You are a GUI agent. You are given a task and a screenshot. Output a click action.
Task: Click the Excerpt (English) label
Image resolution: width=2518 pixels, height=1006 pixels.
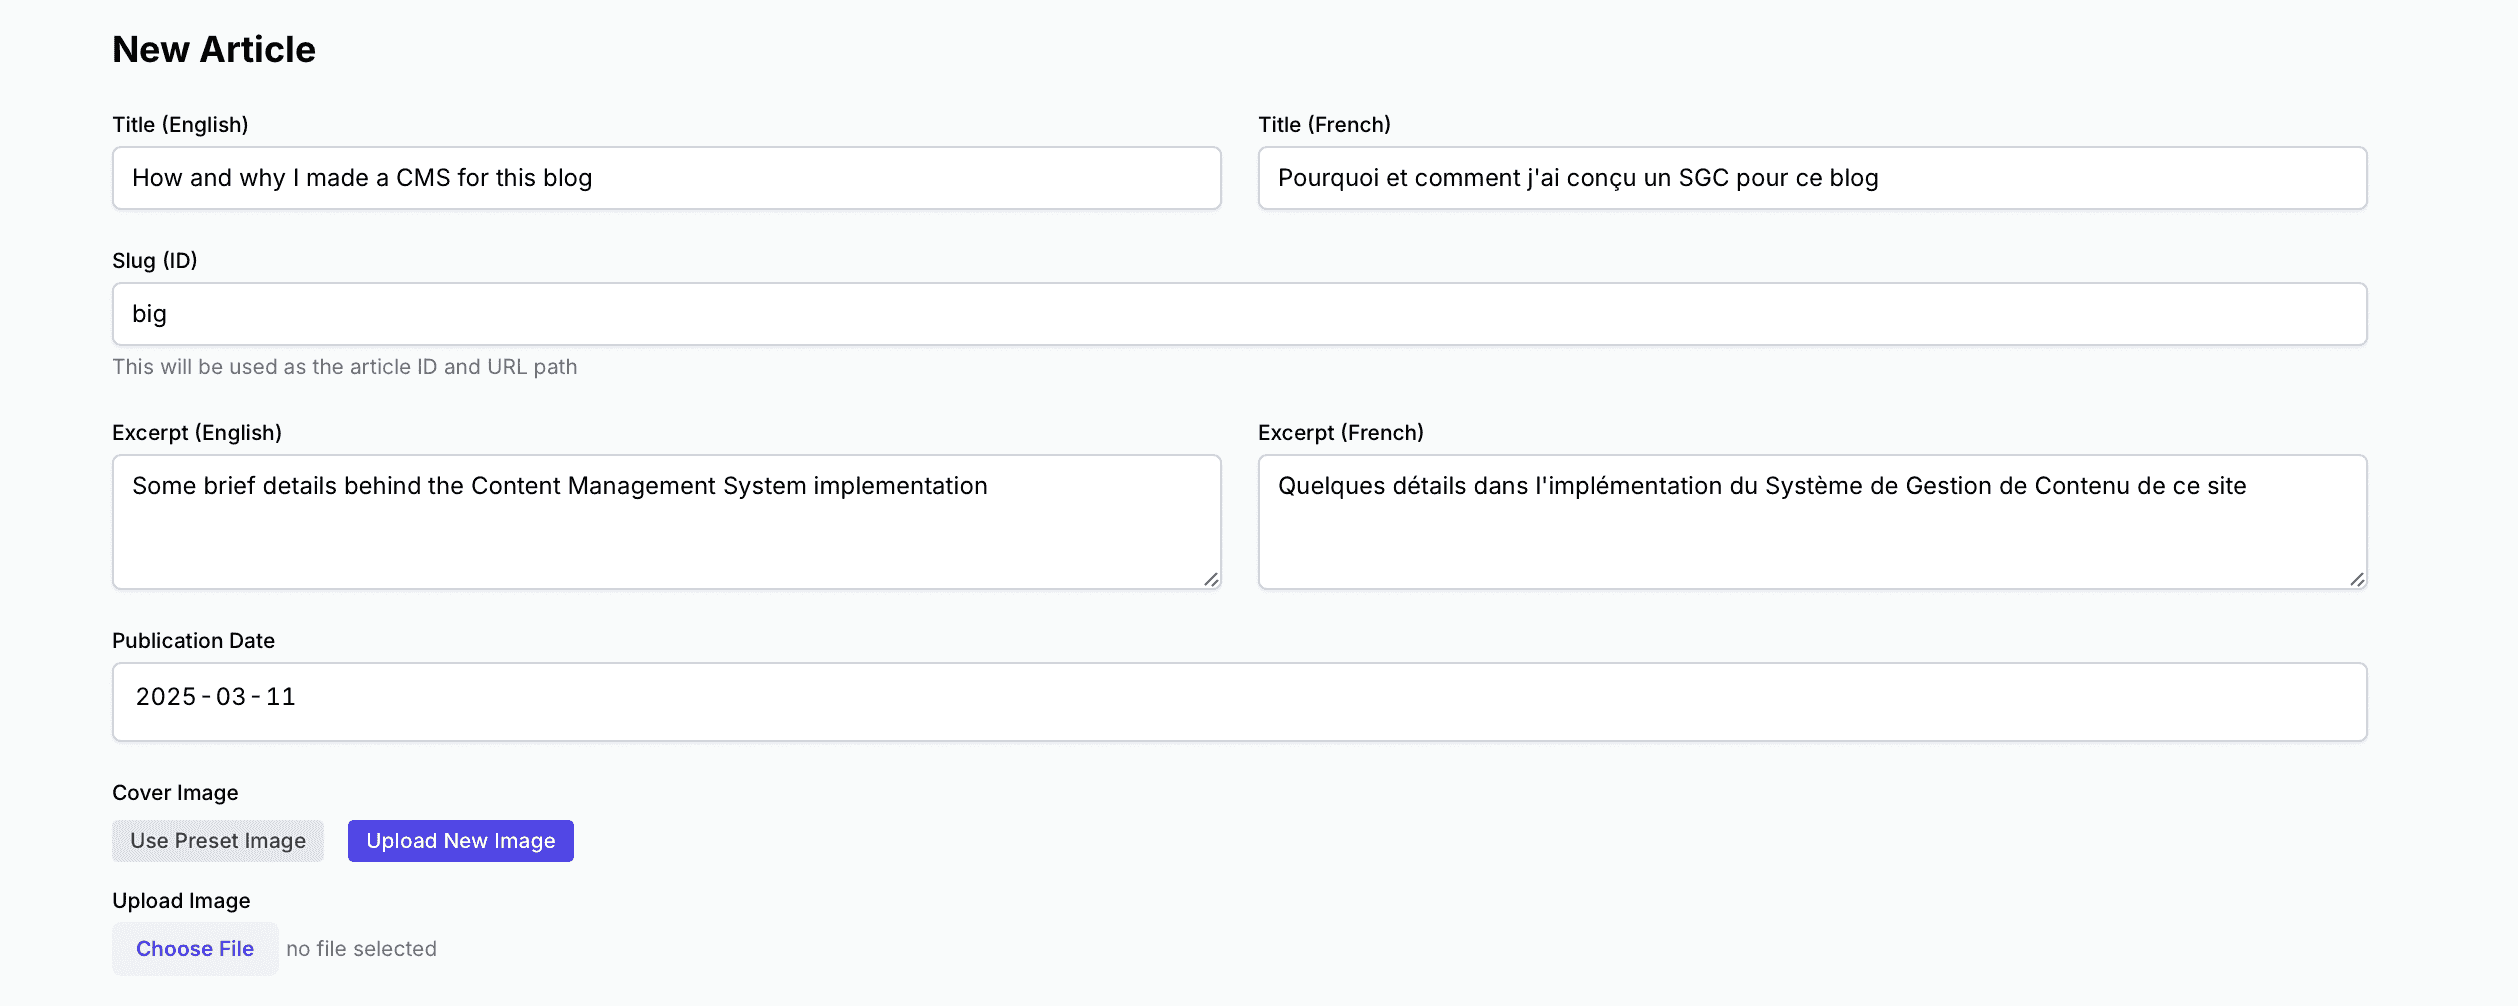coord(197,433)
